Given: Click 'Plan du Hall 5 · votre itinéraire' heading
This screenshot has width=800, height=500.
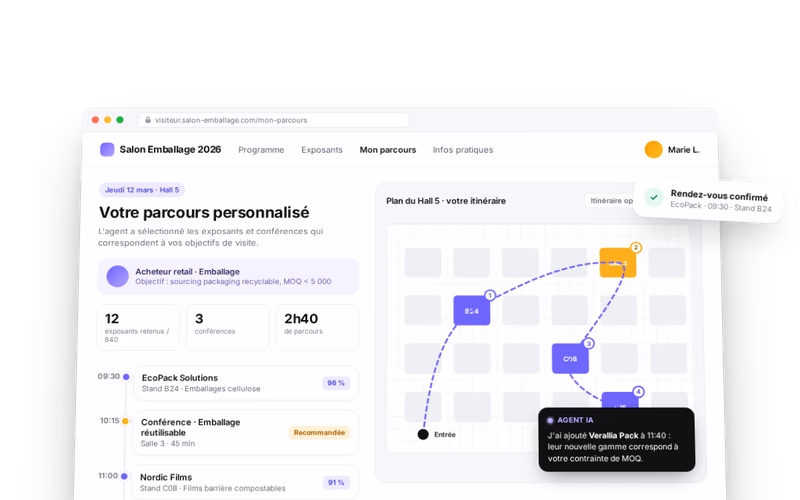Looking at the screenshot, I should pos(446,201).
